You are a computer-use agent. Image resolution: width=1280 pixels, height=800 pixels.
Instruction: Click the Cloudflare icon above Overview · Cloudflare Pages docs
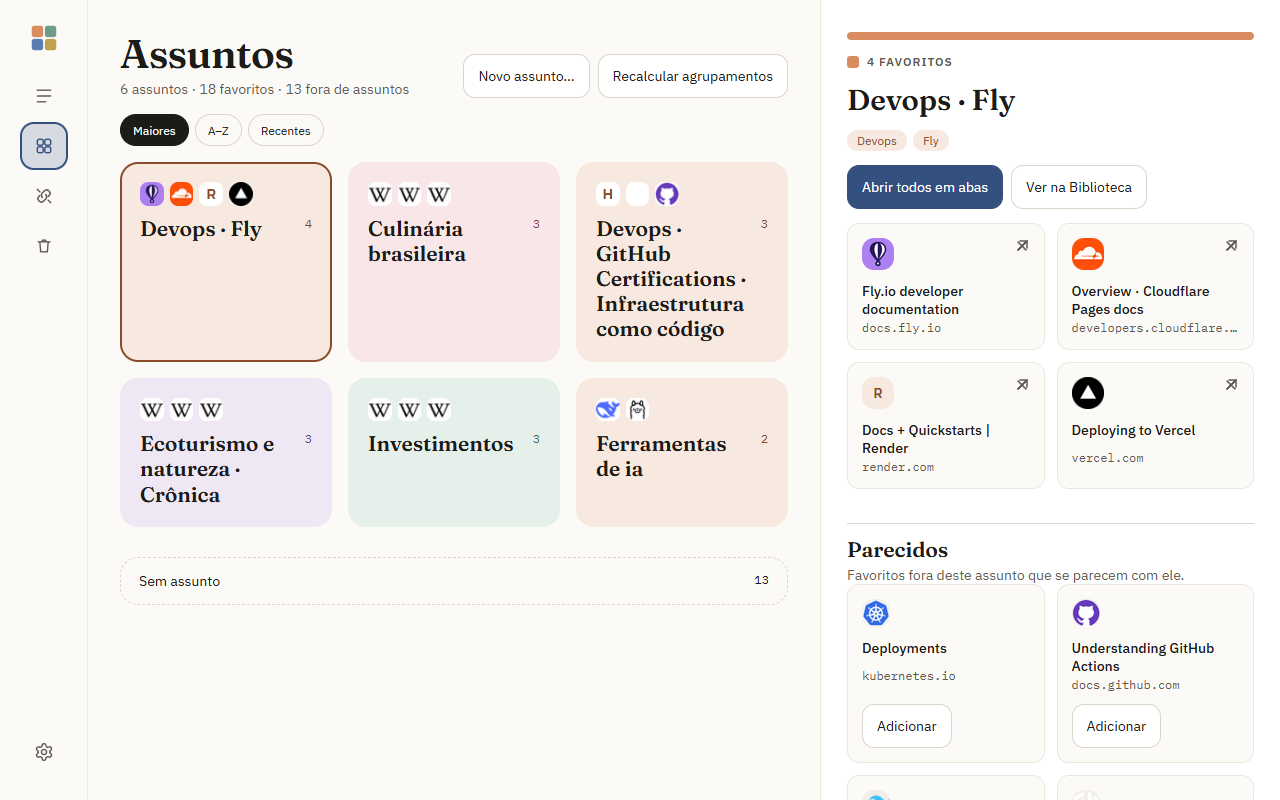pos(1088,255)
